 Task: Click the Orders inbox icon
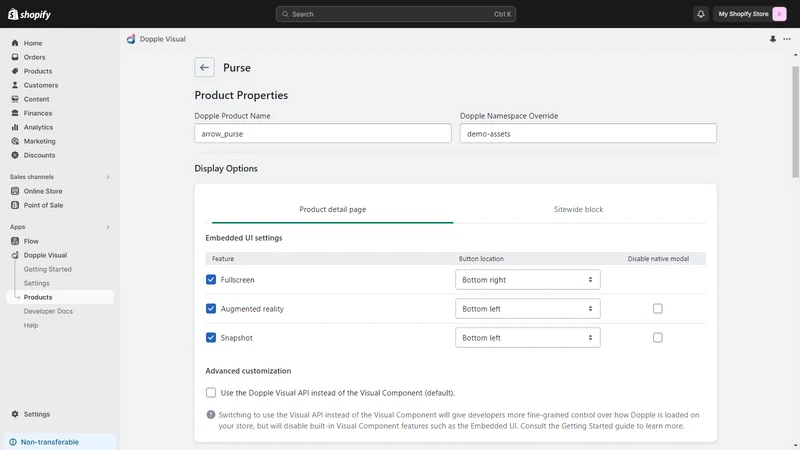click(x=15, y=57)
